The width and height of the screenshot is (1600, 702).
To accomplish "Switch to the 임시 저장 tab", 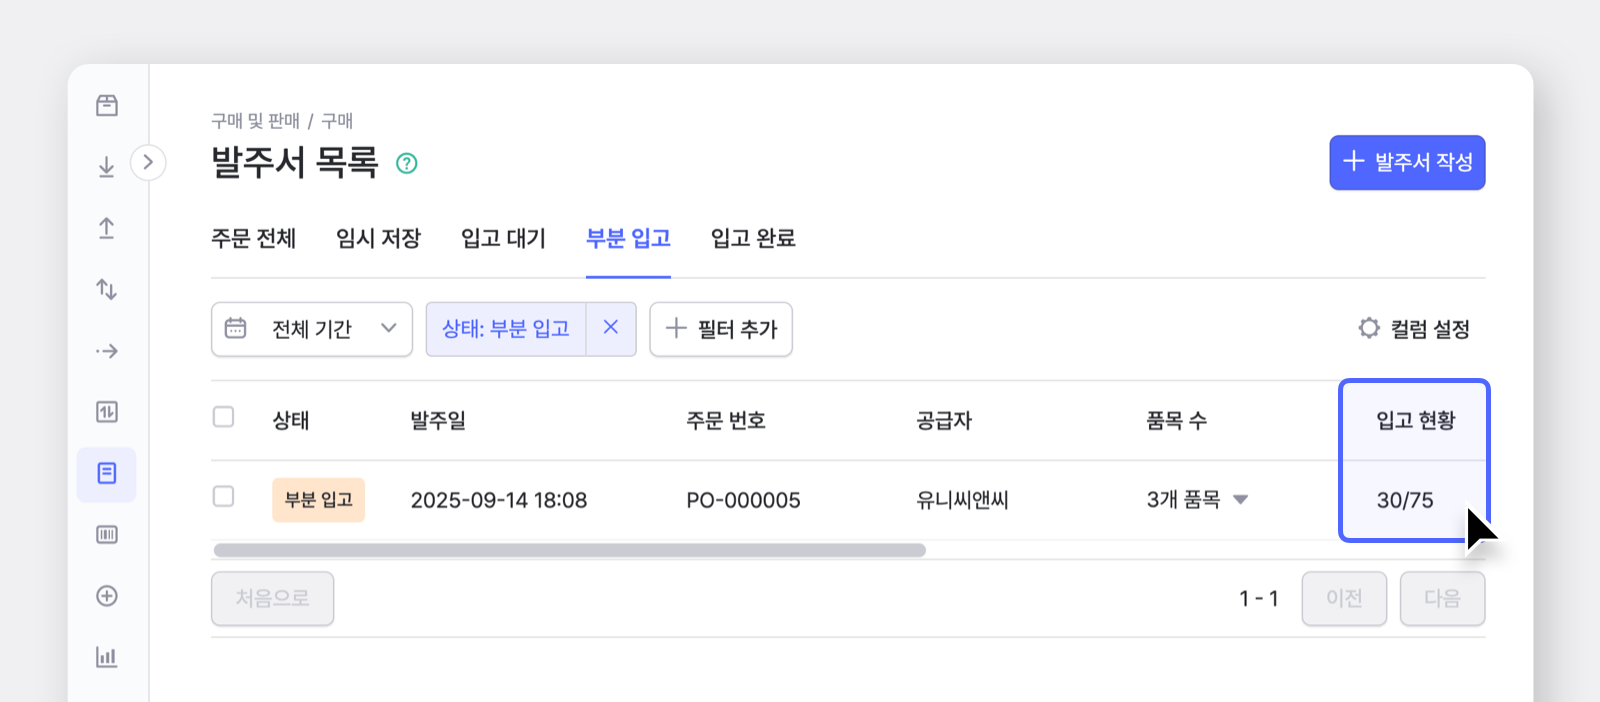I will click(x=378, y=238).
